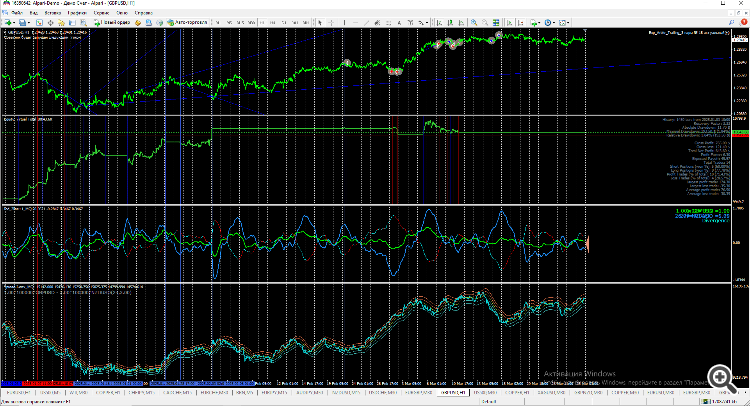The height and width of the screenshot is (406, 750).
Task: Select the M1 timeframe button
Action: point(219,22)
